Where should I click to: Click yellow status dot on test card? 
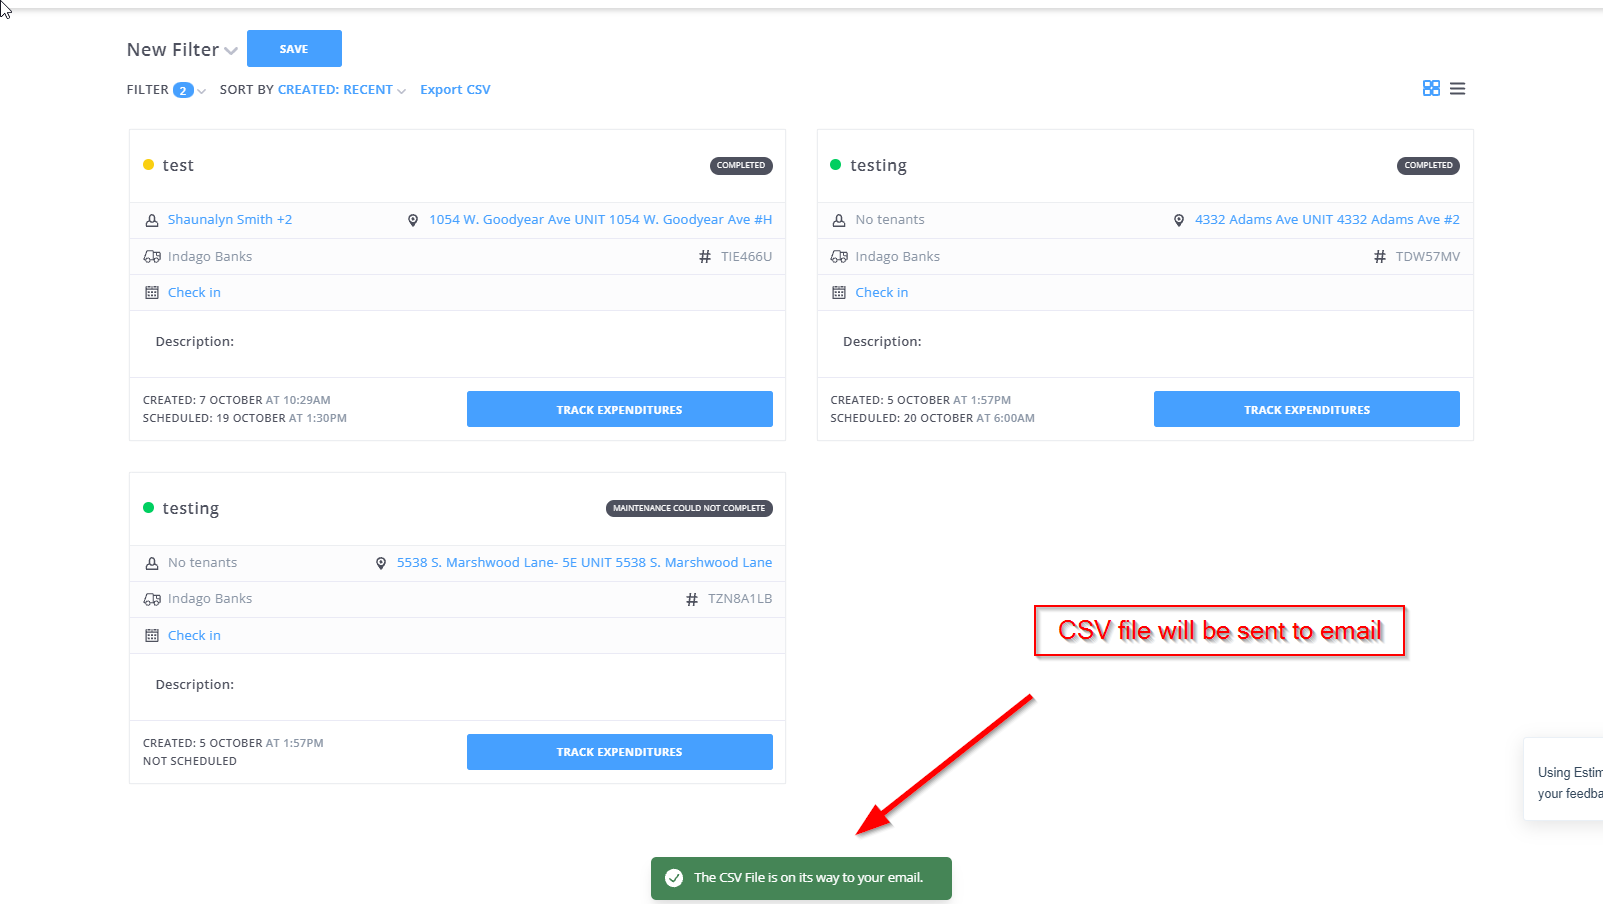coord(149,165)
